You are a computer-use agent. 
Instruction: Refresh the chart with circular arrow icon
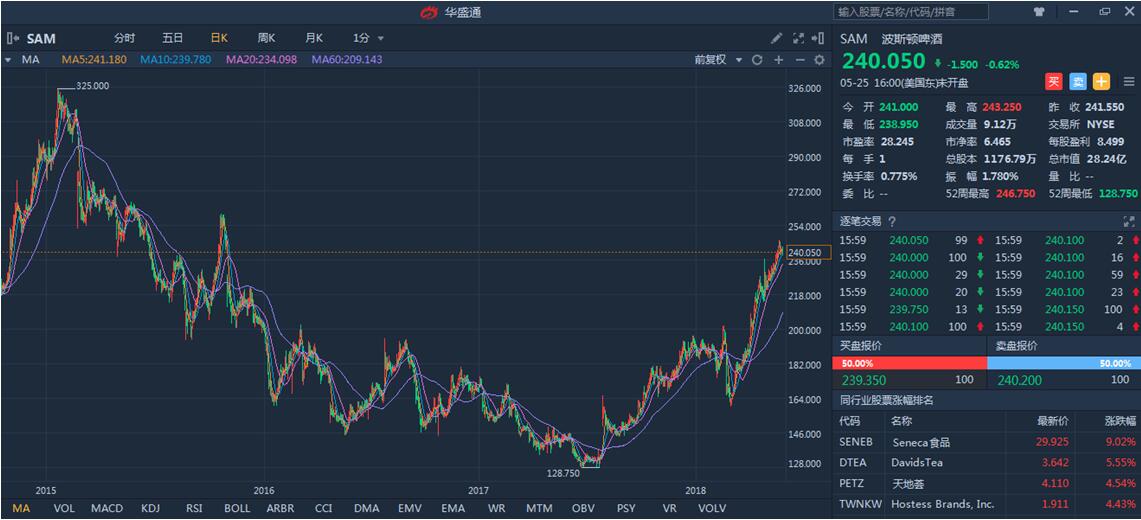[x=757, y=60]
